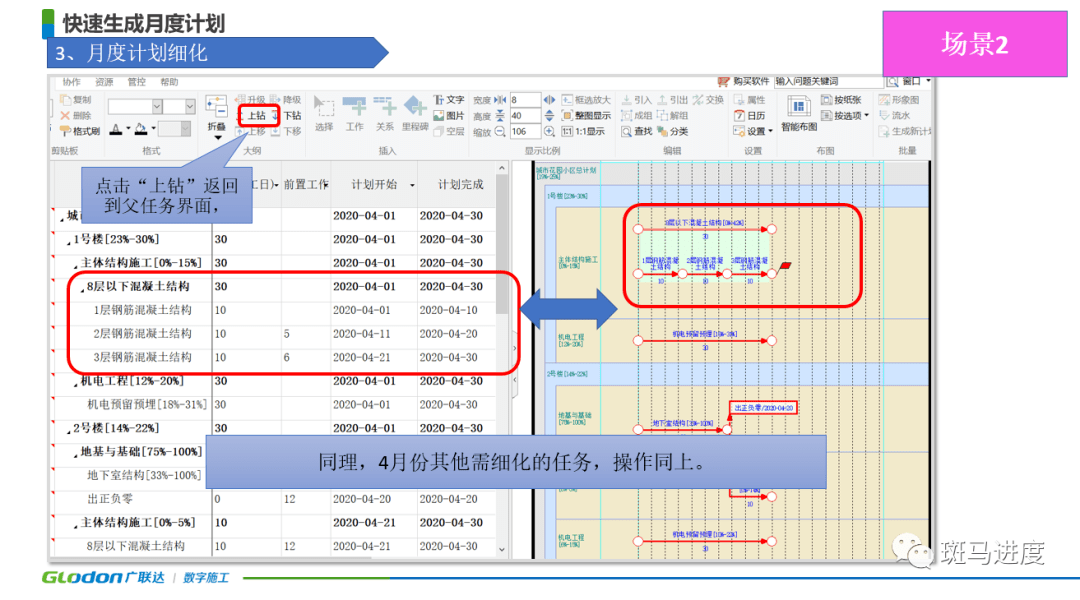Screen dimensions: 1080x600
Task: Click the 交换 swap icon
Action: tap(698, 100)
